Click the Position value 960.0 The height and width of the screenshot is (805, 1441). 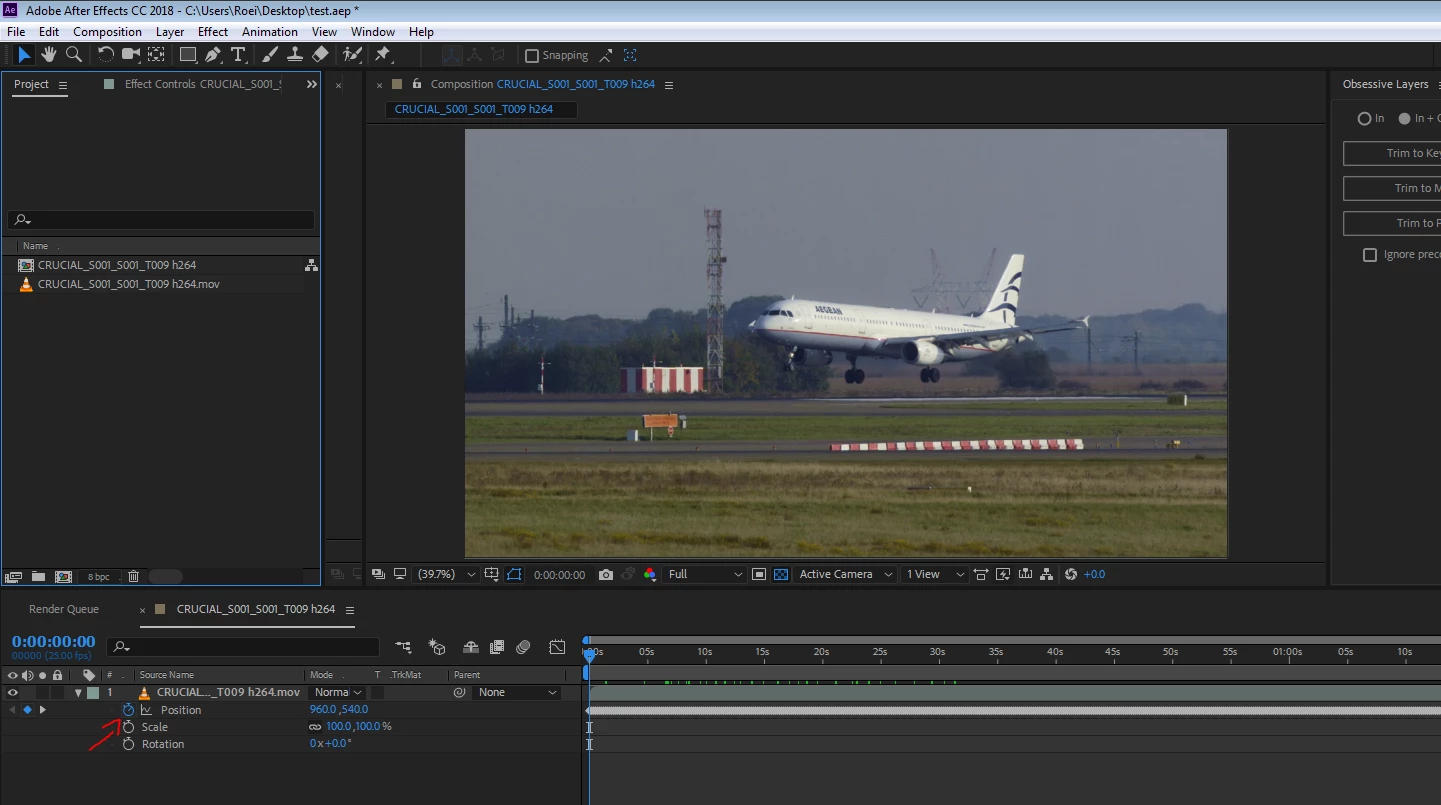(x=323, y=710)
